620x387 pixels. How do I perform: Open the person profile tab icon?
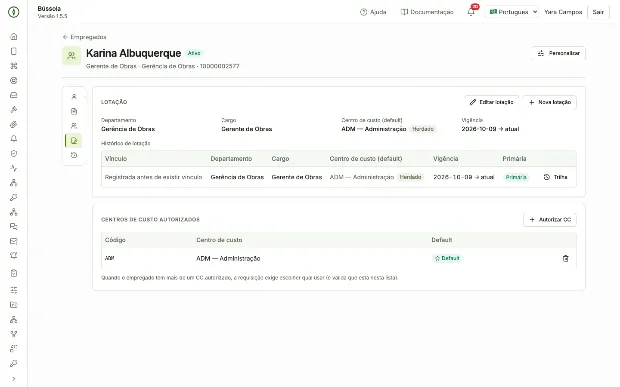pyautogui.click(x=74, y=96)
